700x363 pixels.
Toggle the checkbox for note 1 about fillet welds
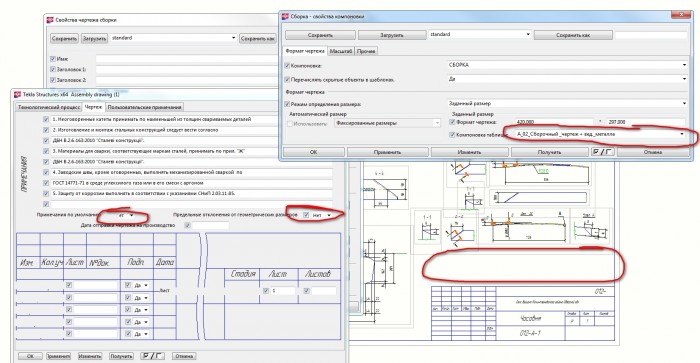(x=46, y=119)
